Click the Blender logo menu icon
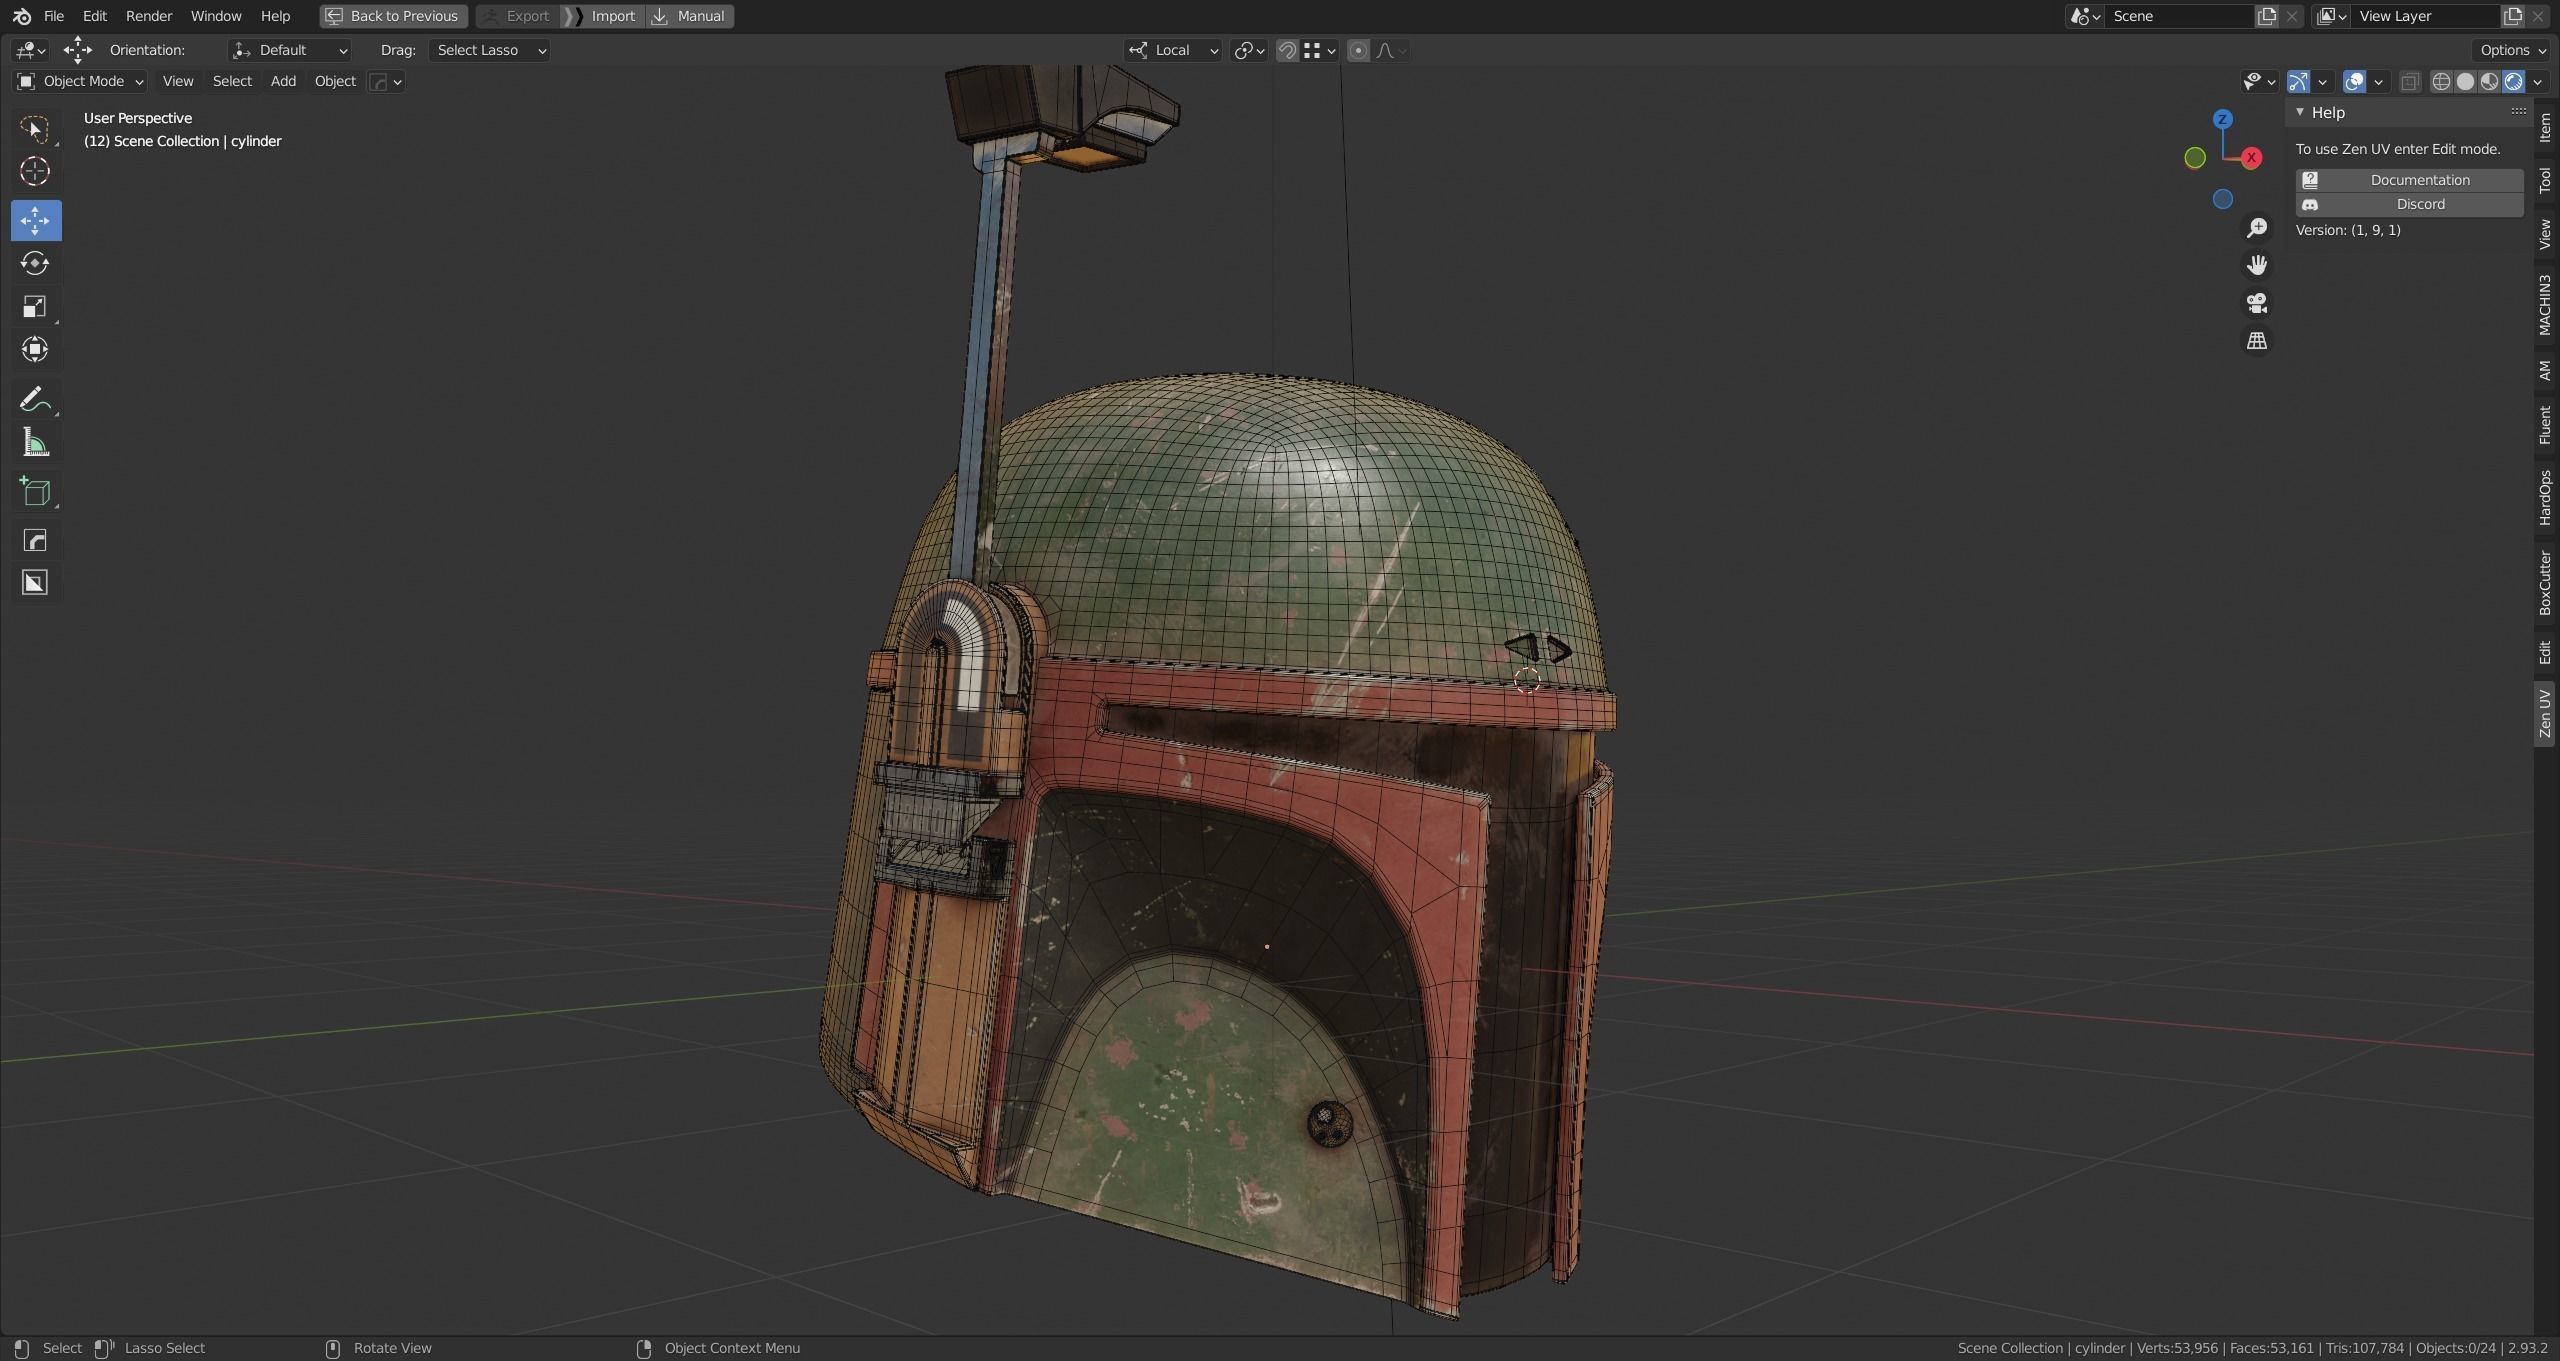Image resolution: width=2560 pixels, height=1361 pixels. (21, 16)
